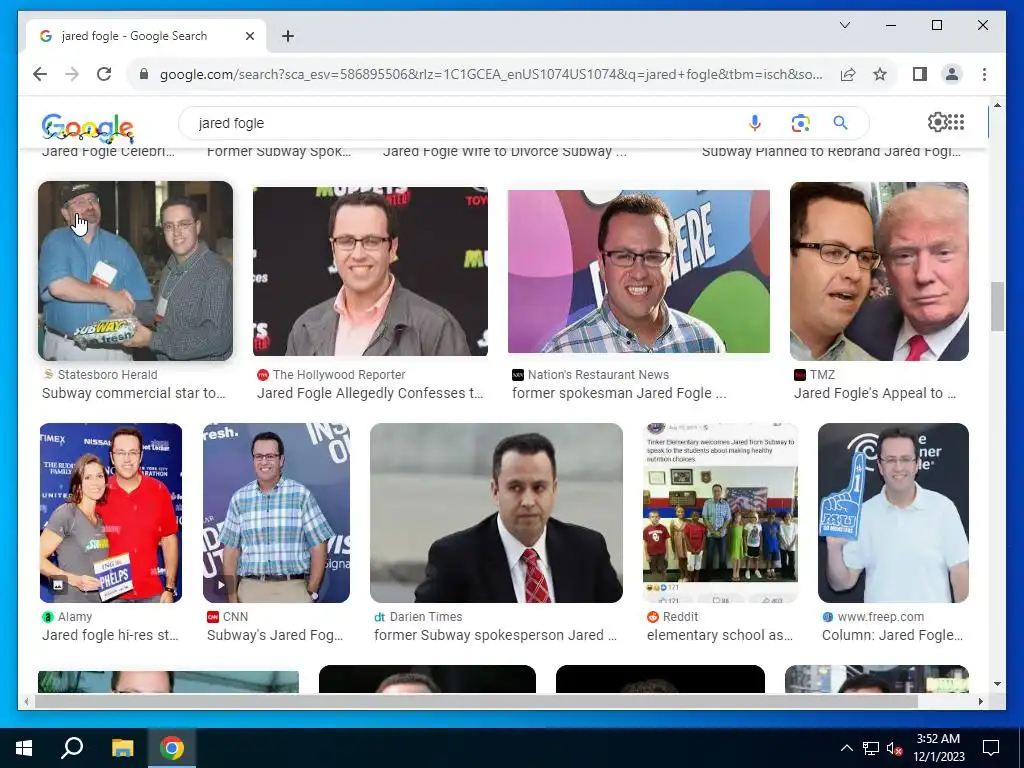Open the tab search chevron in title bar
The width and height of the screenshot is (1024, 768).
tap(844, 25)
